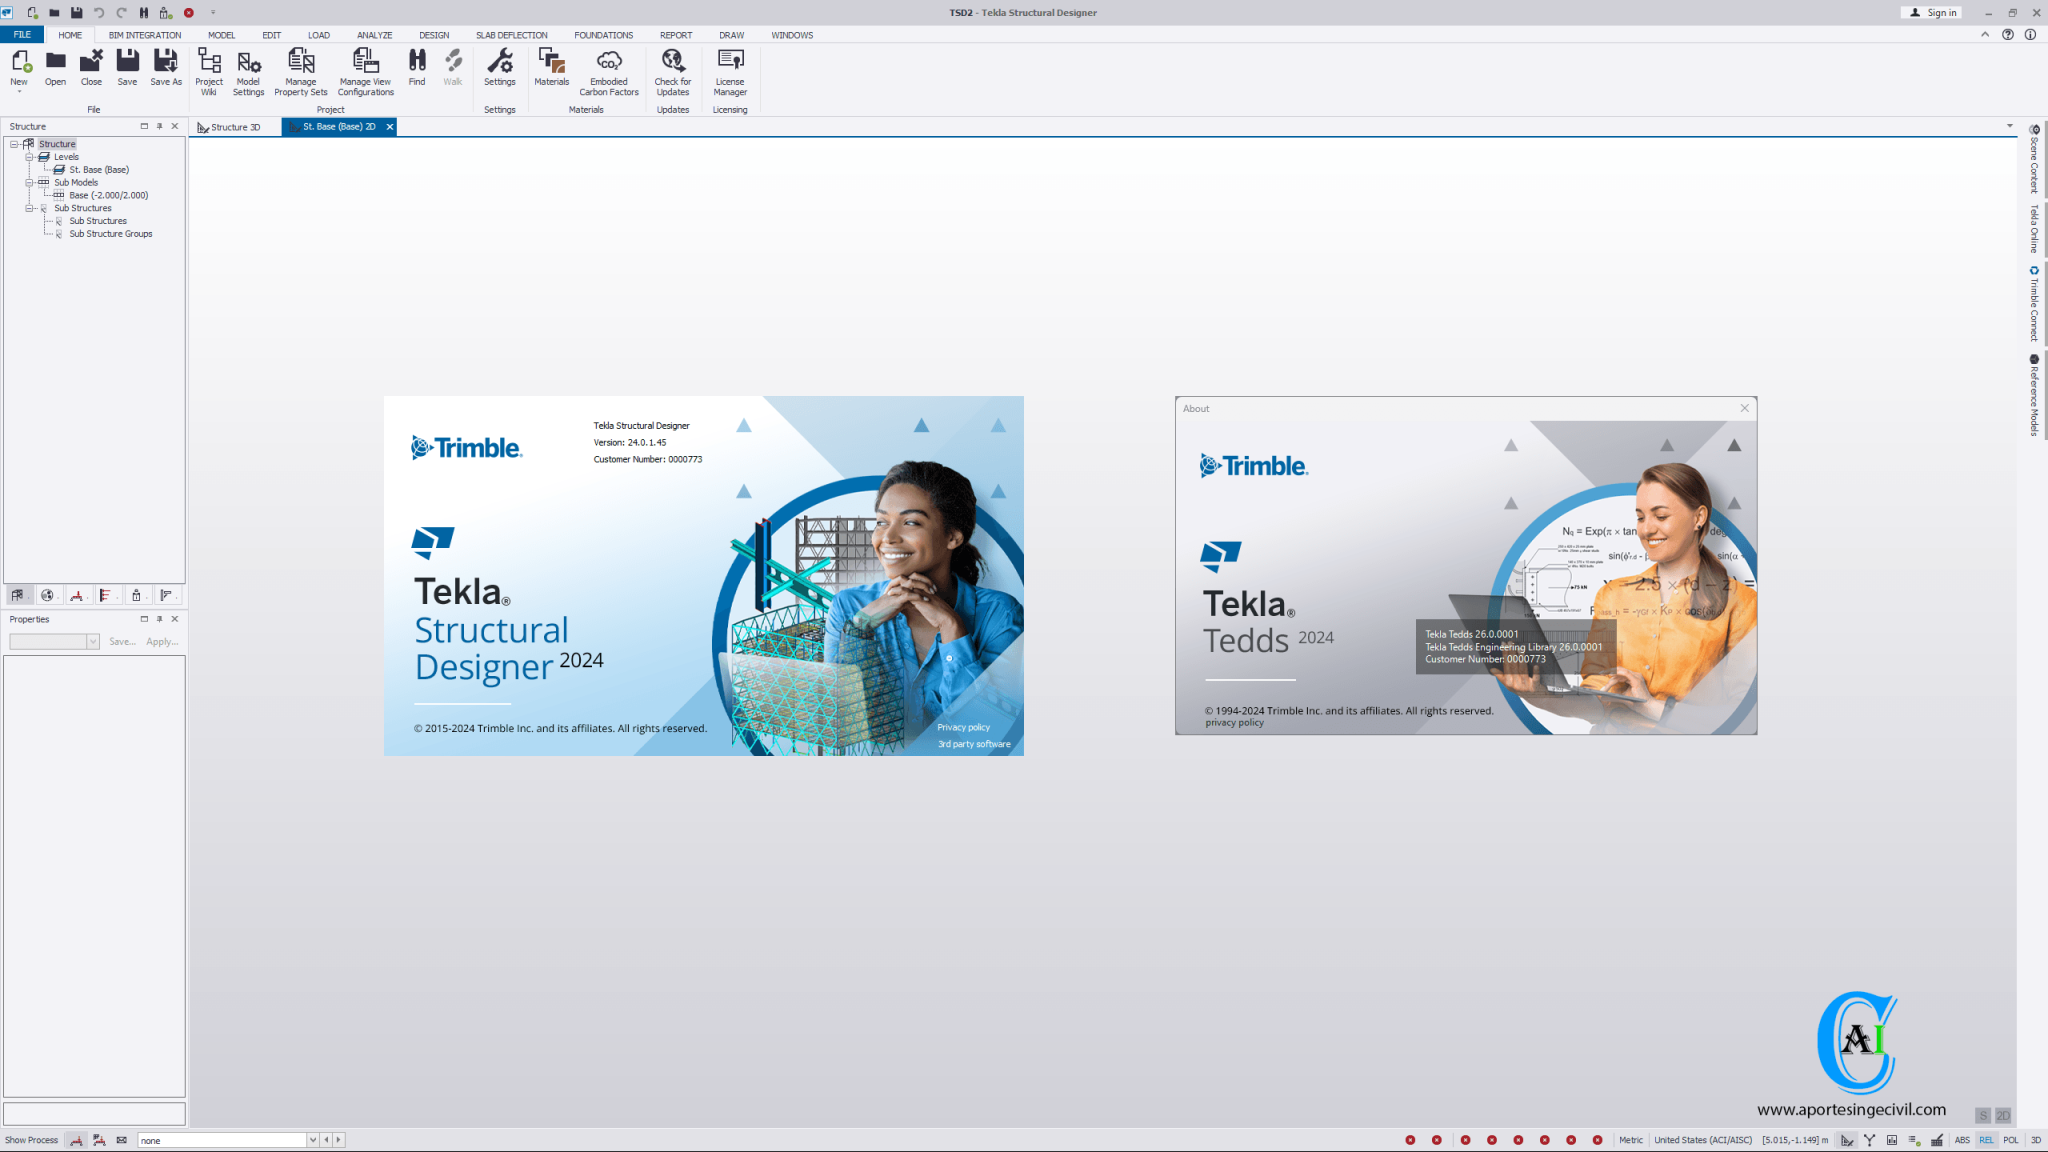Open Embodied Carbon Factors
2048x1152 pixels.
pyautogui.click(x=609, y=72)
